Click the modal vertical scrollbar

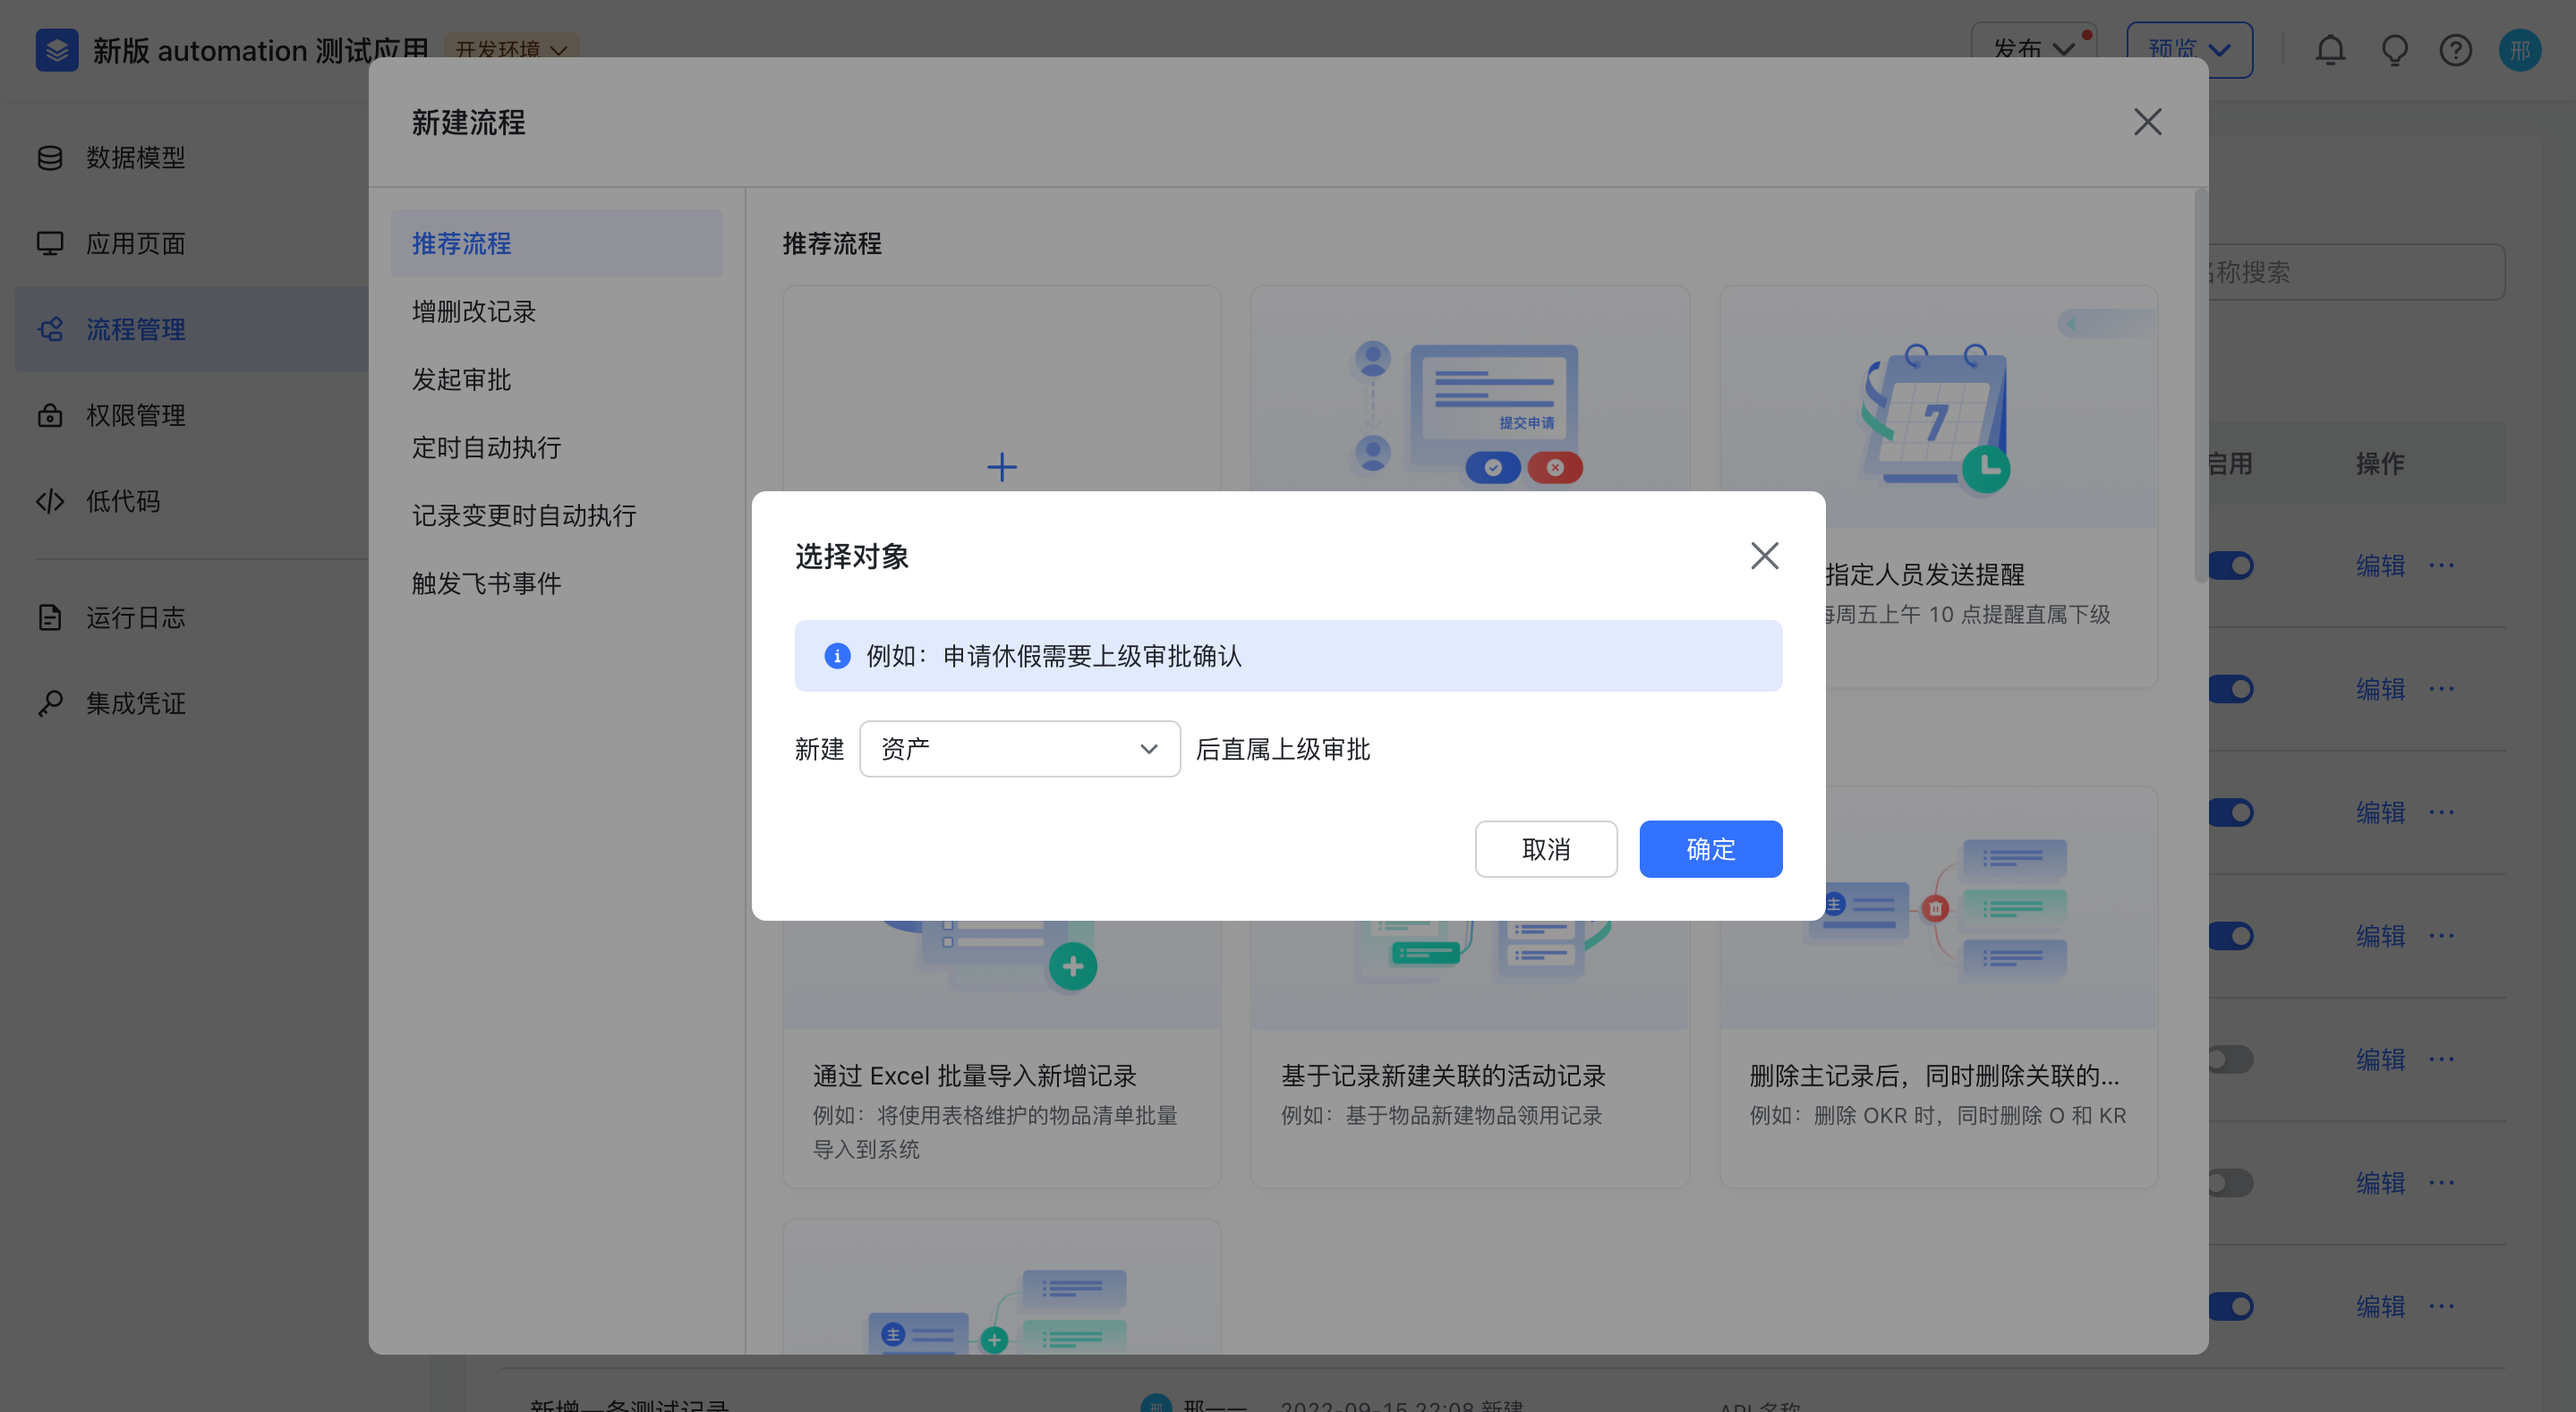2200,386
